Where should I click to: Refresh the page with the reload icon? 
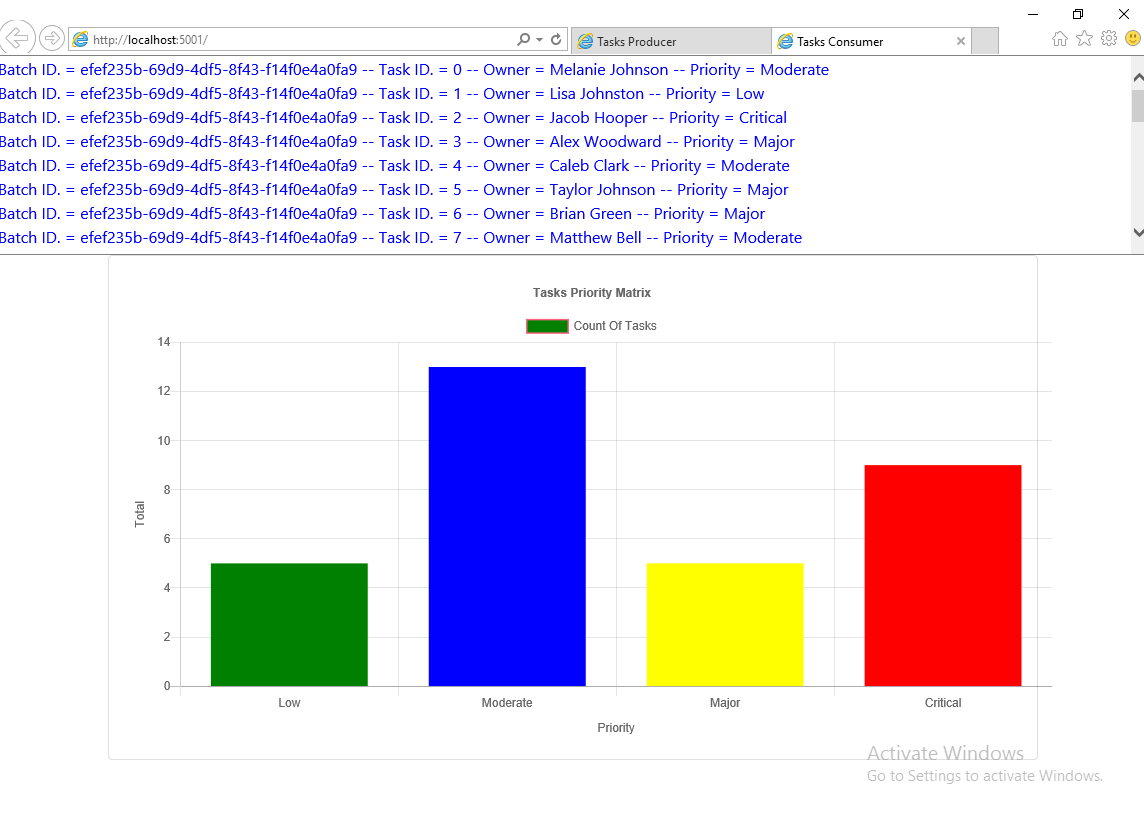pyautogui.click(x=556, y=40)
